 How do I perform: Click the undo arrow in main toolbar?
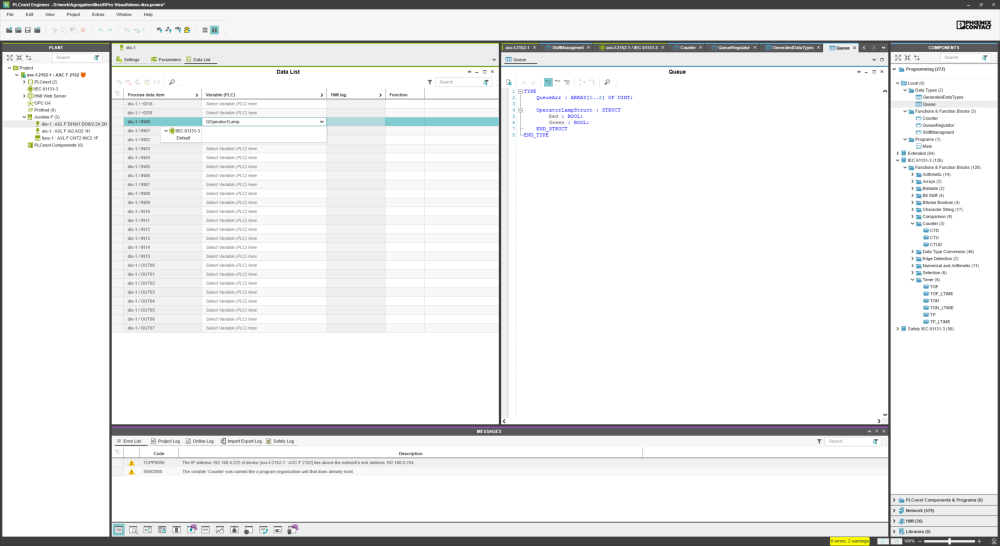[100, 30]
